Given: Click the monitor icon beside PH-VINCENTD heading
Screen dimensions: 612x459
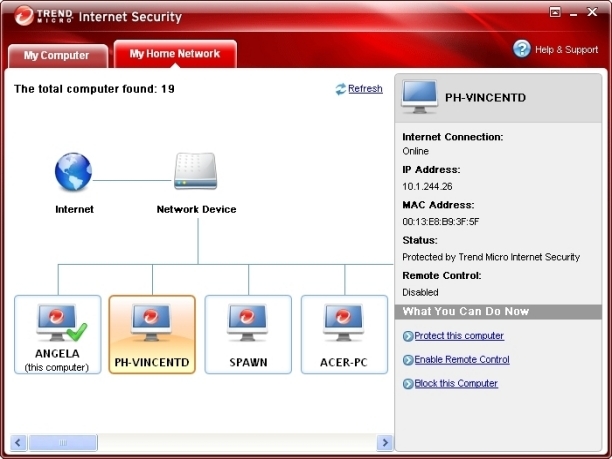Looking at the screenshot, I should pyautogui.click(x=420, y=97).
